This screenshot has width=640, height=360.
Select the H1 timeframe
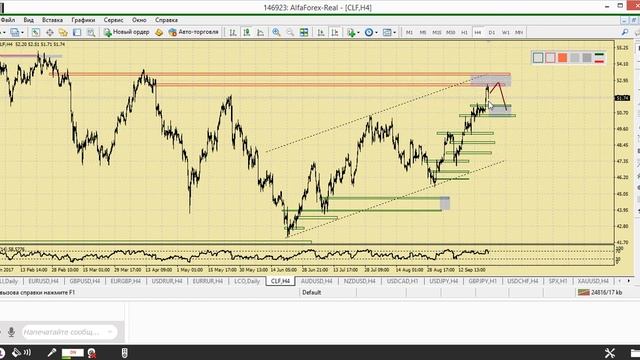tap(464, 32)
